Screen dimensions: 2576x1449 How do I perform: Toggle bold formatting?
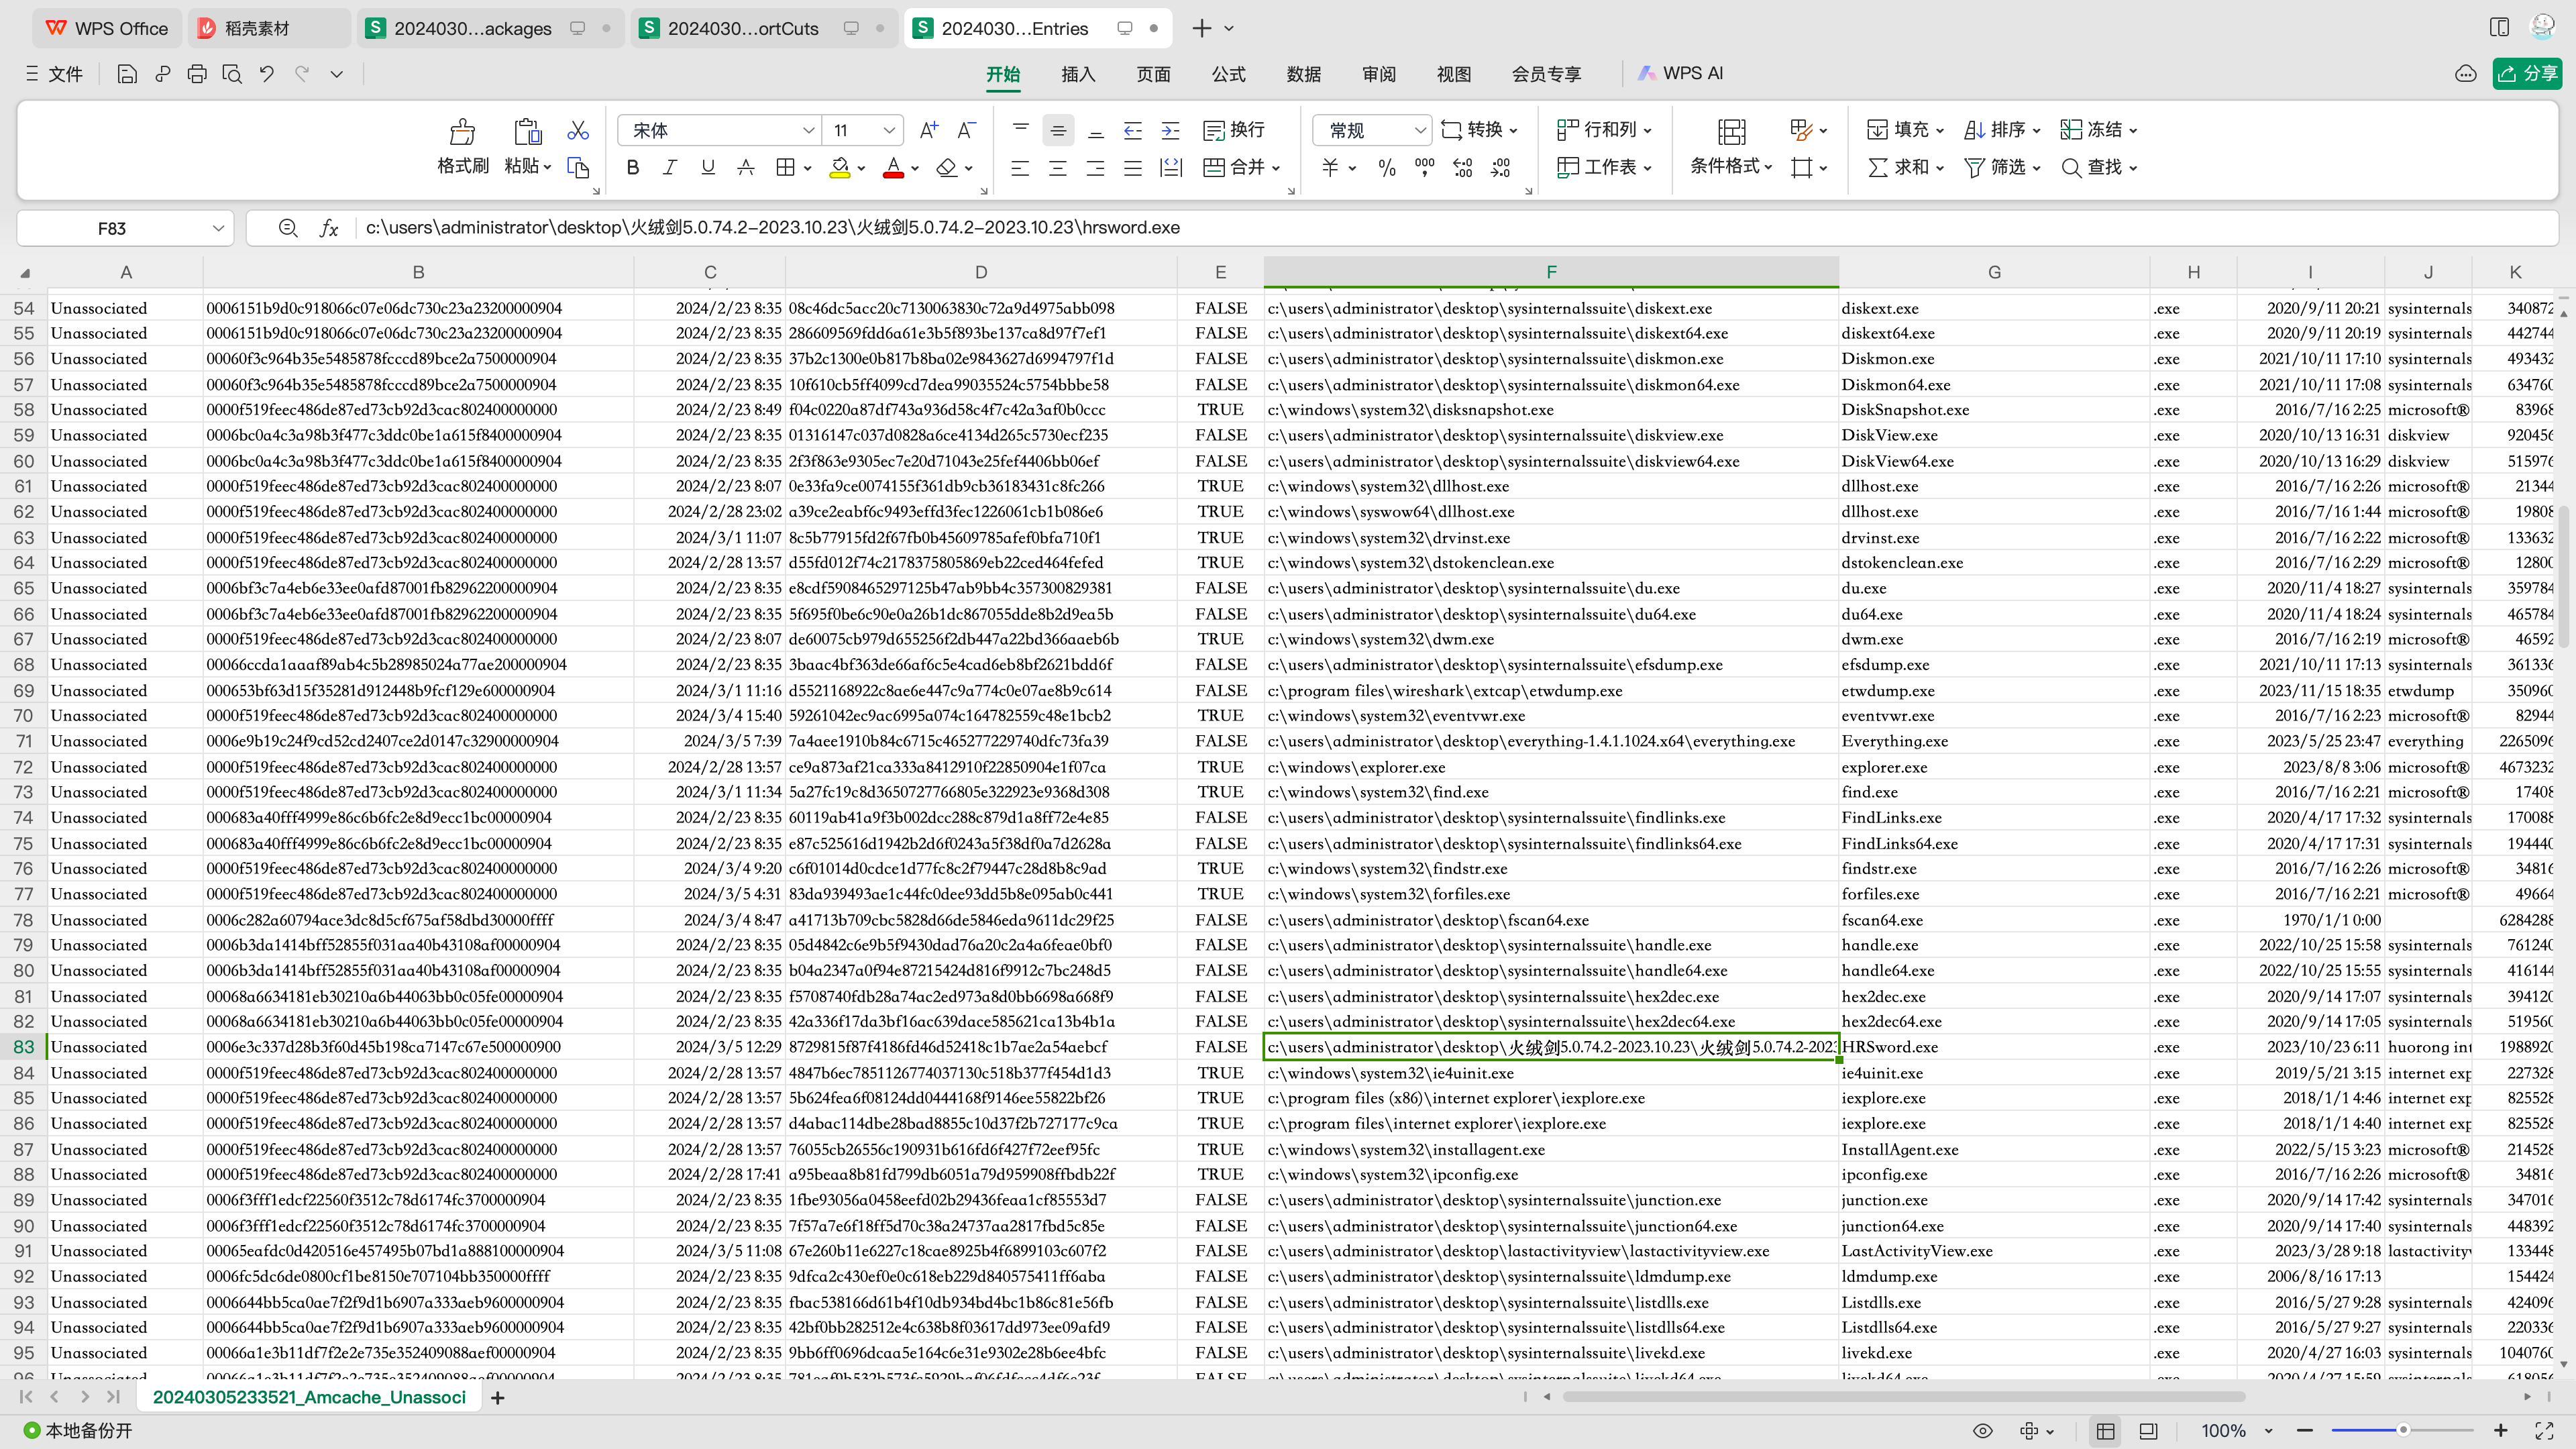(x=632, y=167)
